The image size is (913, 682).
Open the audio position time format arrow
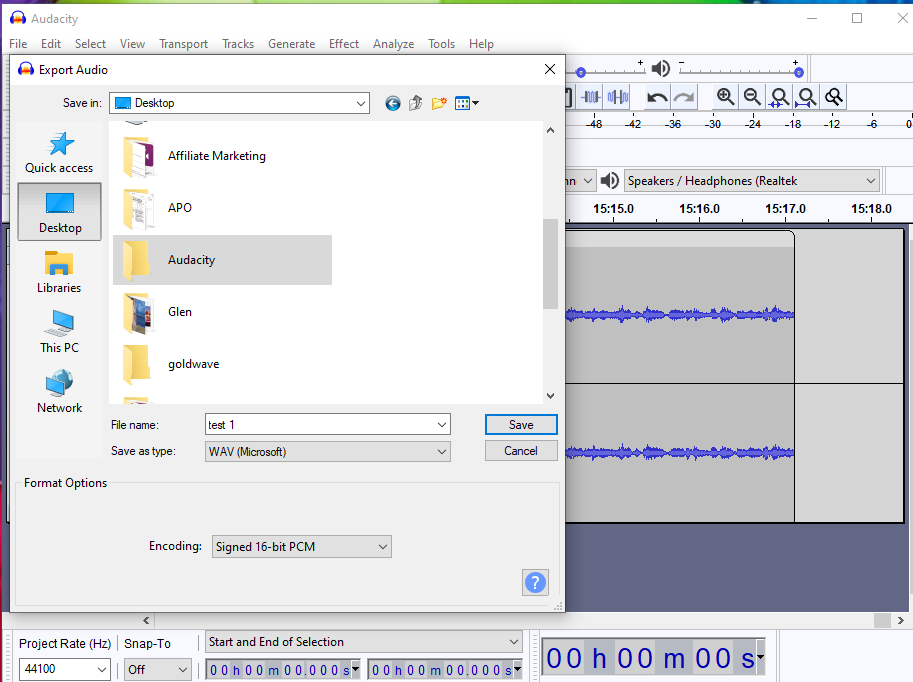coord(759,657)
